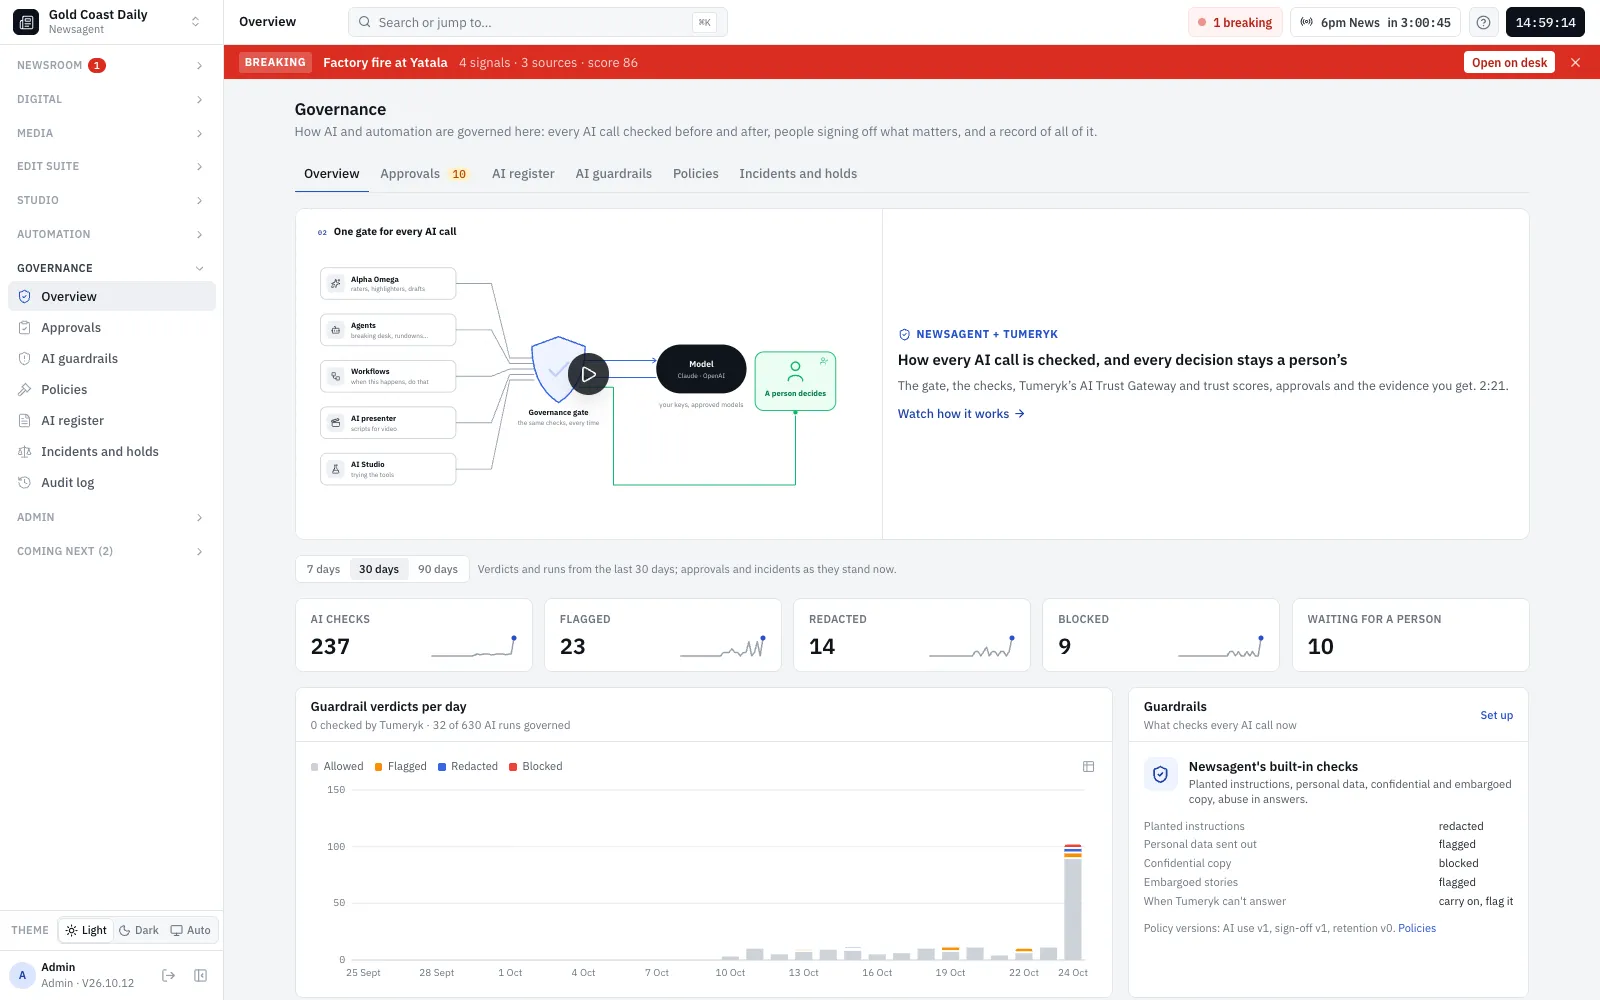1600x1000 pixels.
Task: Play the governance gate video
Action: pyautogui.click(x=588, y=374)
